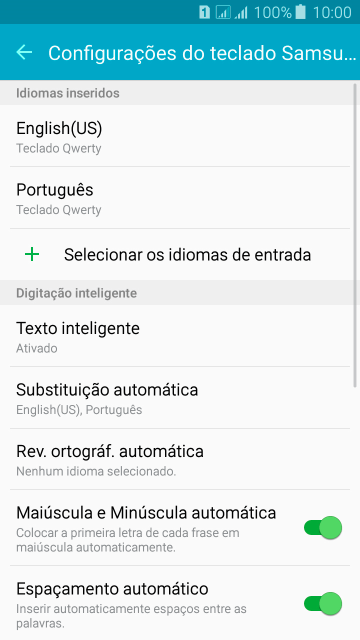Toggle Maiúscula e Minúscula automática switch
Image resolution: width=360 pixels, height=640 pixels.
323,527
